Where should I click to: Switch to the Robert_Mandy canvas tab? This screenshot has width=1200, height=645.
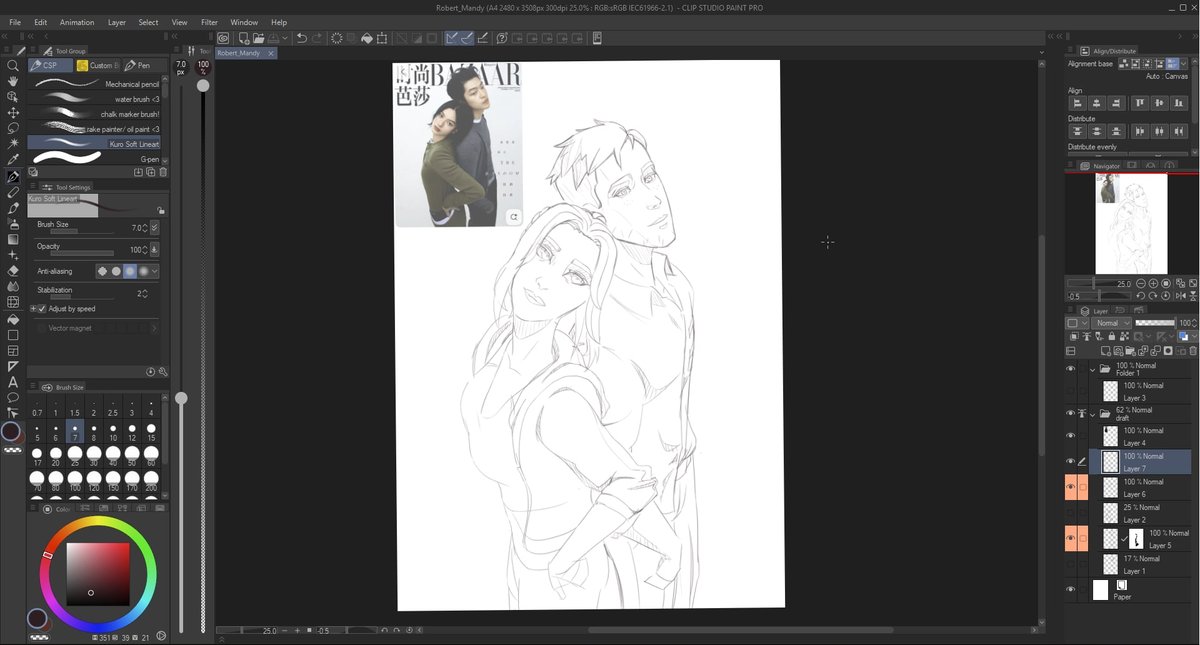tap(245, 53)
